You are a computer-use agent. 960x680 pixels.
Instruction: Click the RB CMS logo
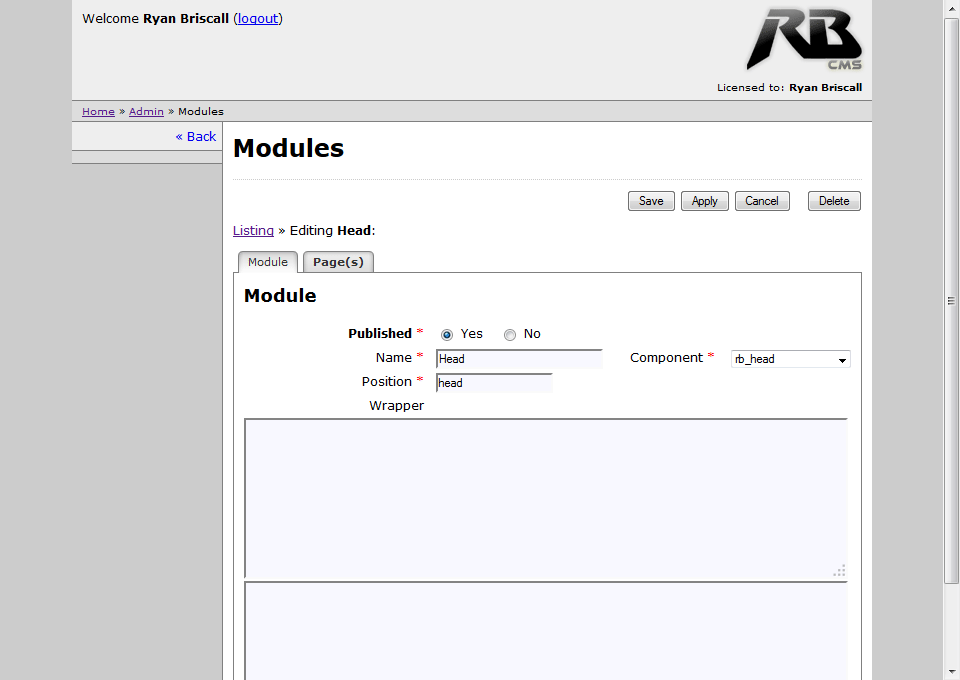803,40
